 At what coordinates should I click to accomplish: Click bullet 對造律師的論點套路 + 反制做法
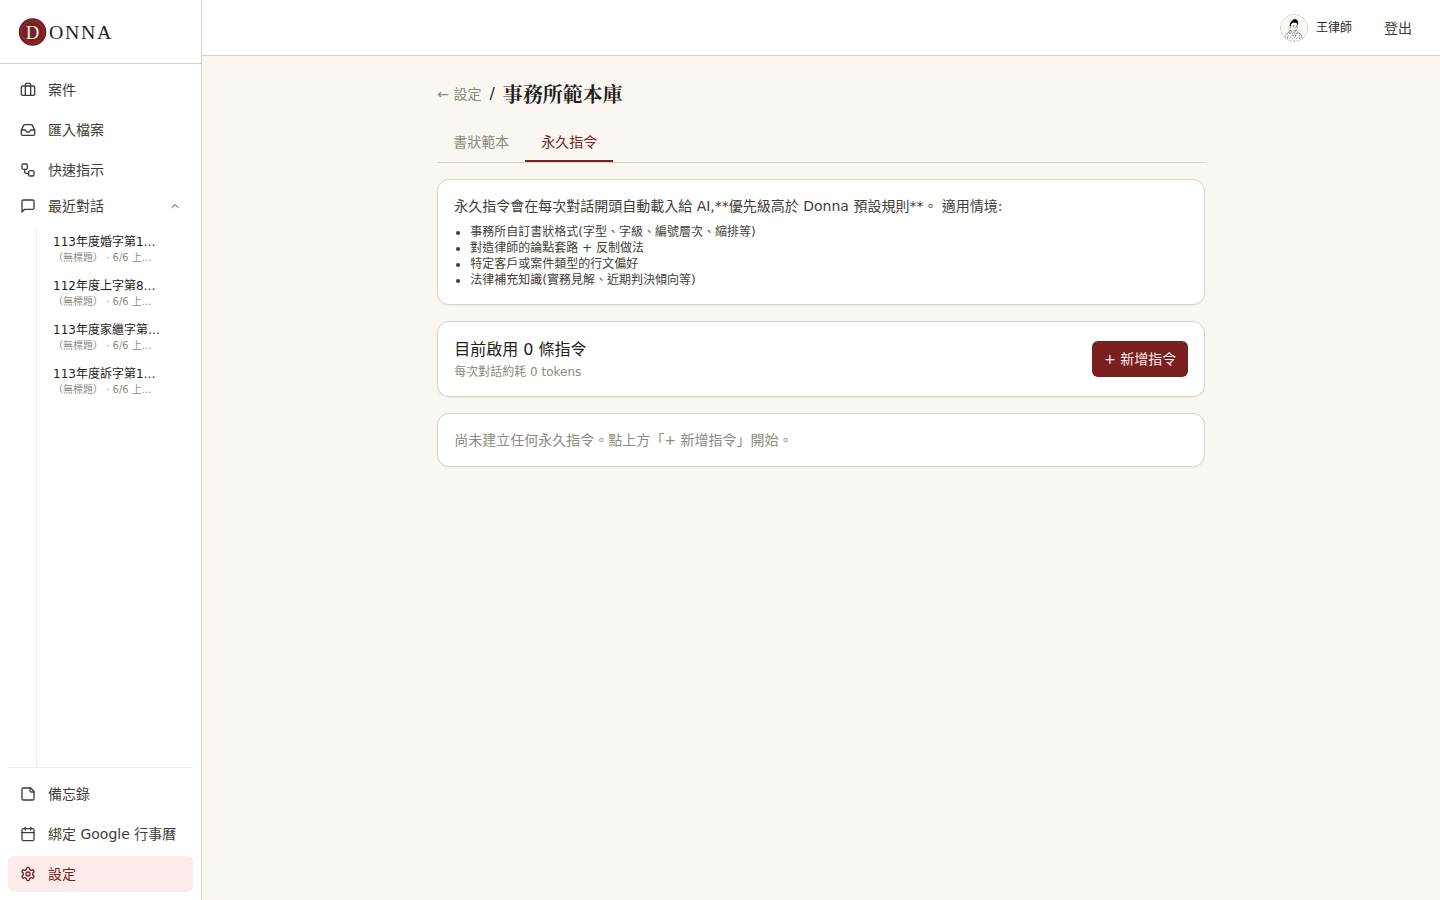[557, 247]
